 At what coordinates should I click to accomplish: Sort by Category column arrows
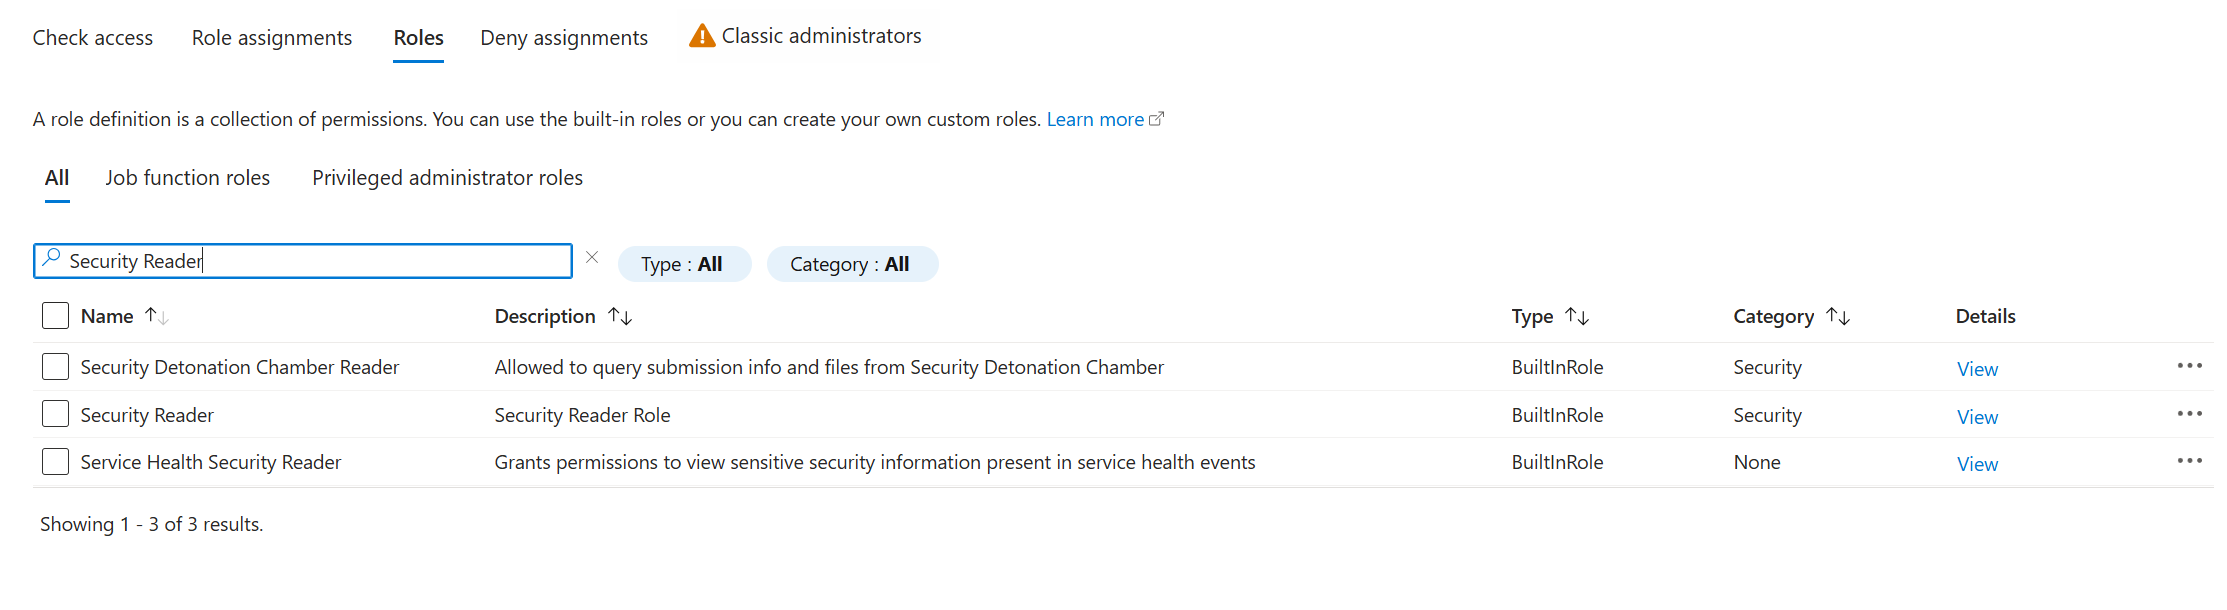(x=1838, y=316)
